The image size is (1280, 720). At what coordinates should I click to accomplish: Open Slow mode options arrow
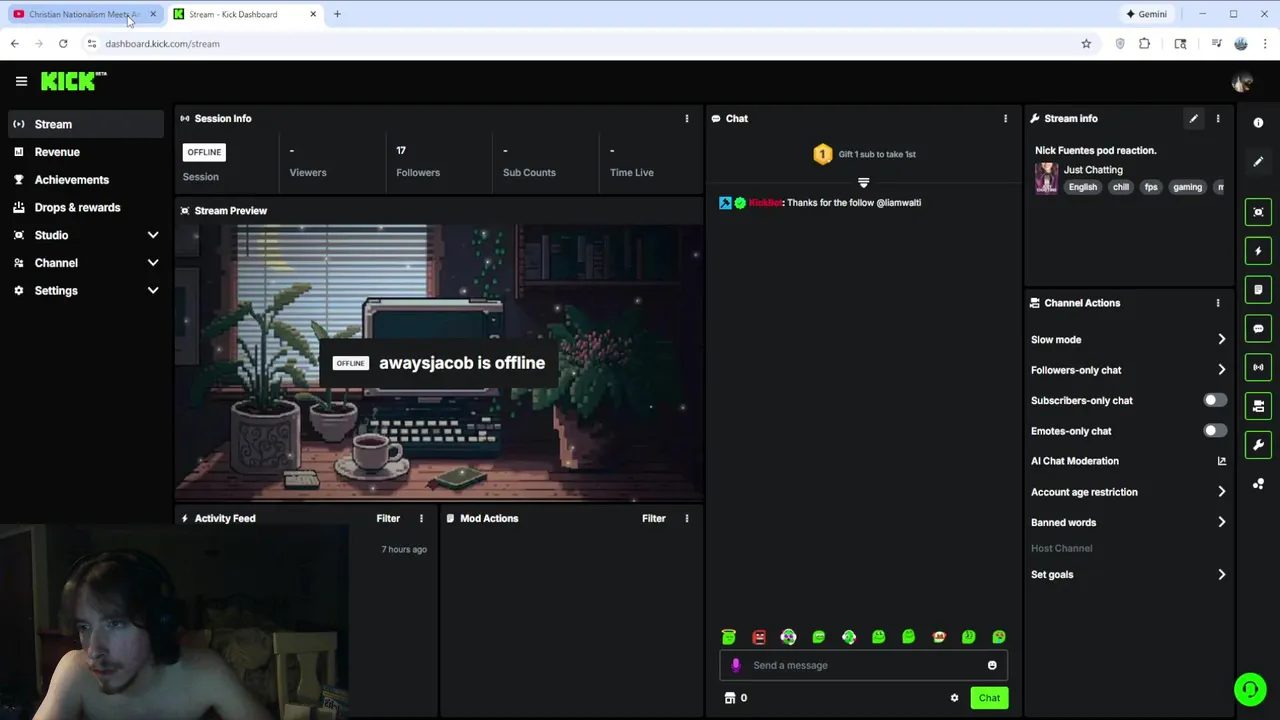pos(1221,340)
